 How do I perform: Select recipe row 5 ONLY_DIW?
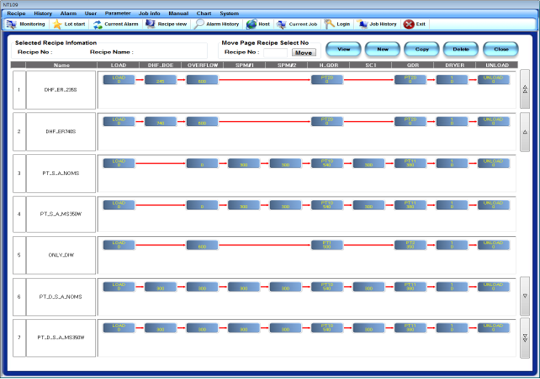(x=264, y=255)
